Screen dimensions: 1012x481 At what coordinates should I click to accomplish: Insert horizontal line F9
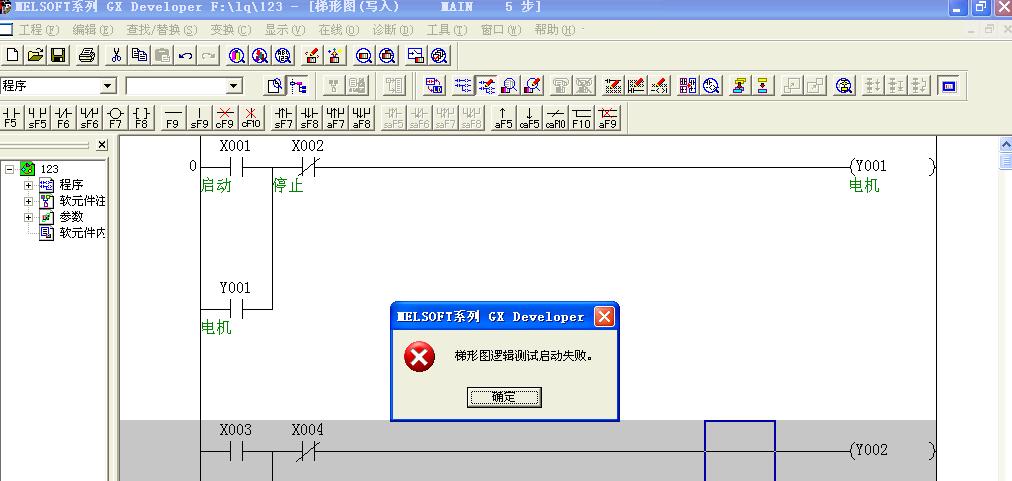tap(172, 118)
